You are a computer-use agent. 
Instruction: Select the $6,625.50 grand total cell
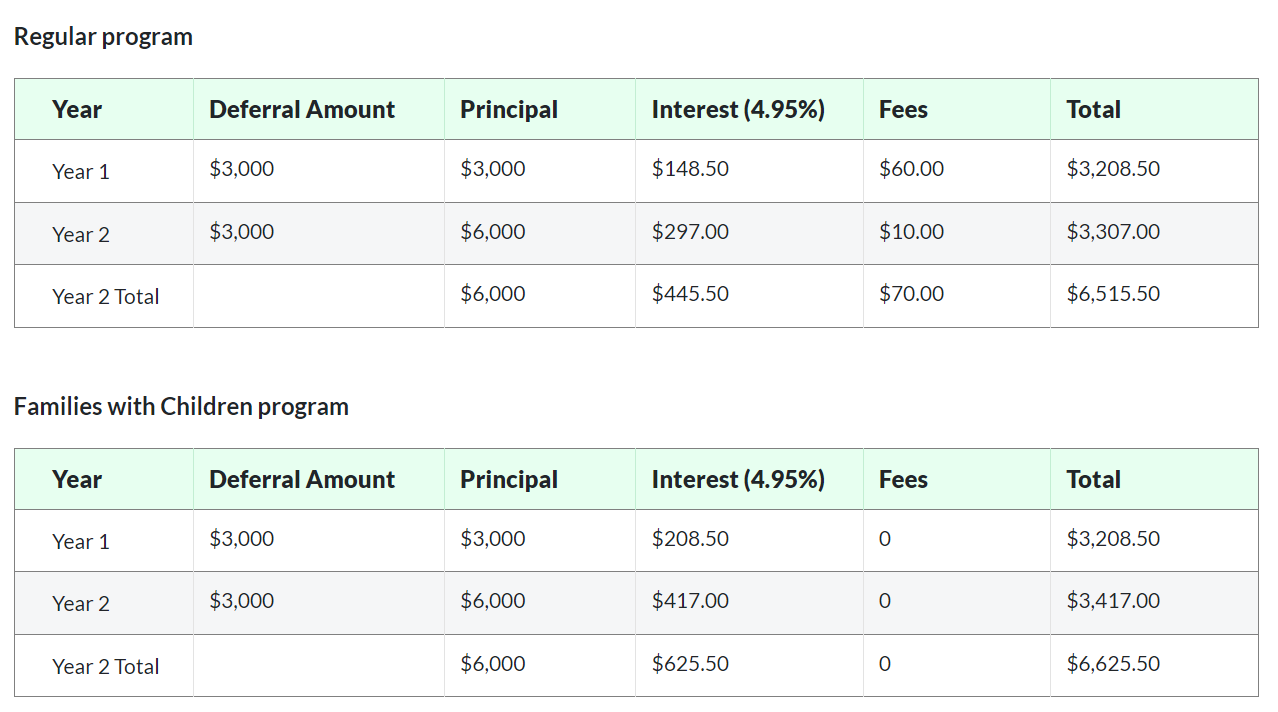click(1113, 664)
